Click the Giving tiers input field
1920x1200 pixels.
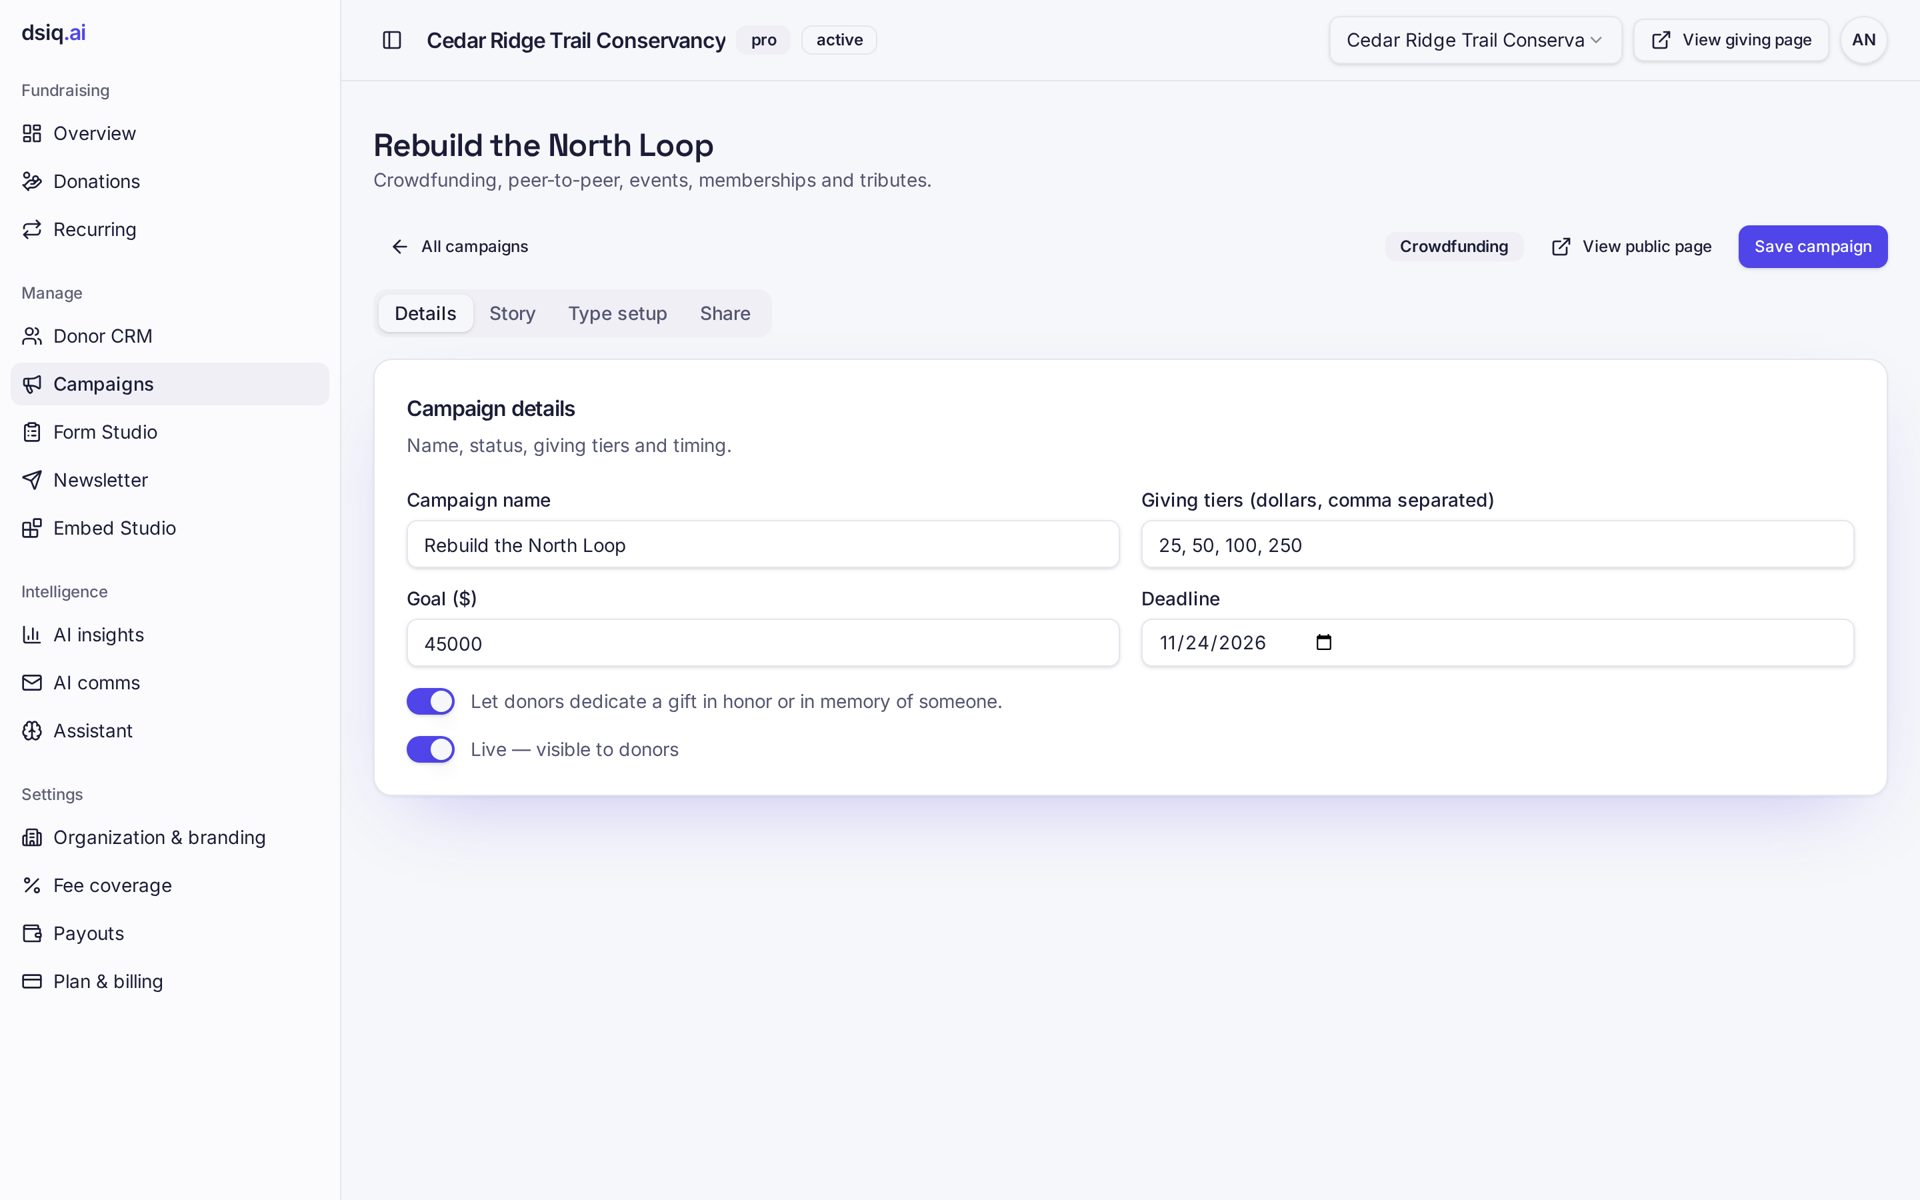[x=1497, y=544]
